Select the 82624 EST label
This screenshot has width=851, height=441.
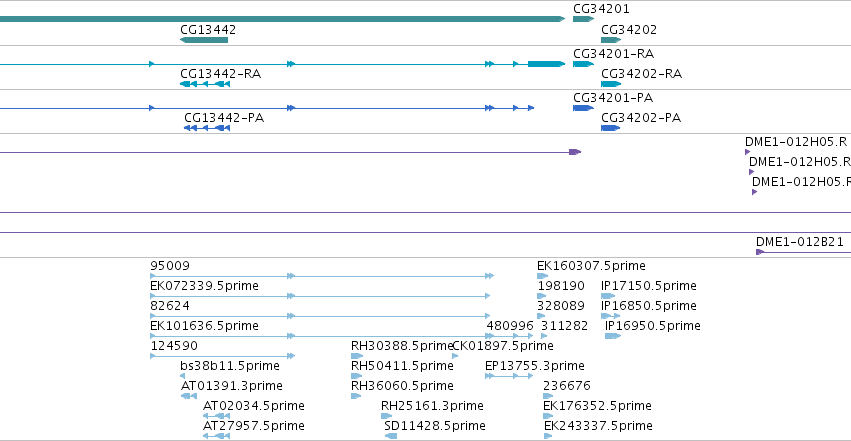(170, 306)
